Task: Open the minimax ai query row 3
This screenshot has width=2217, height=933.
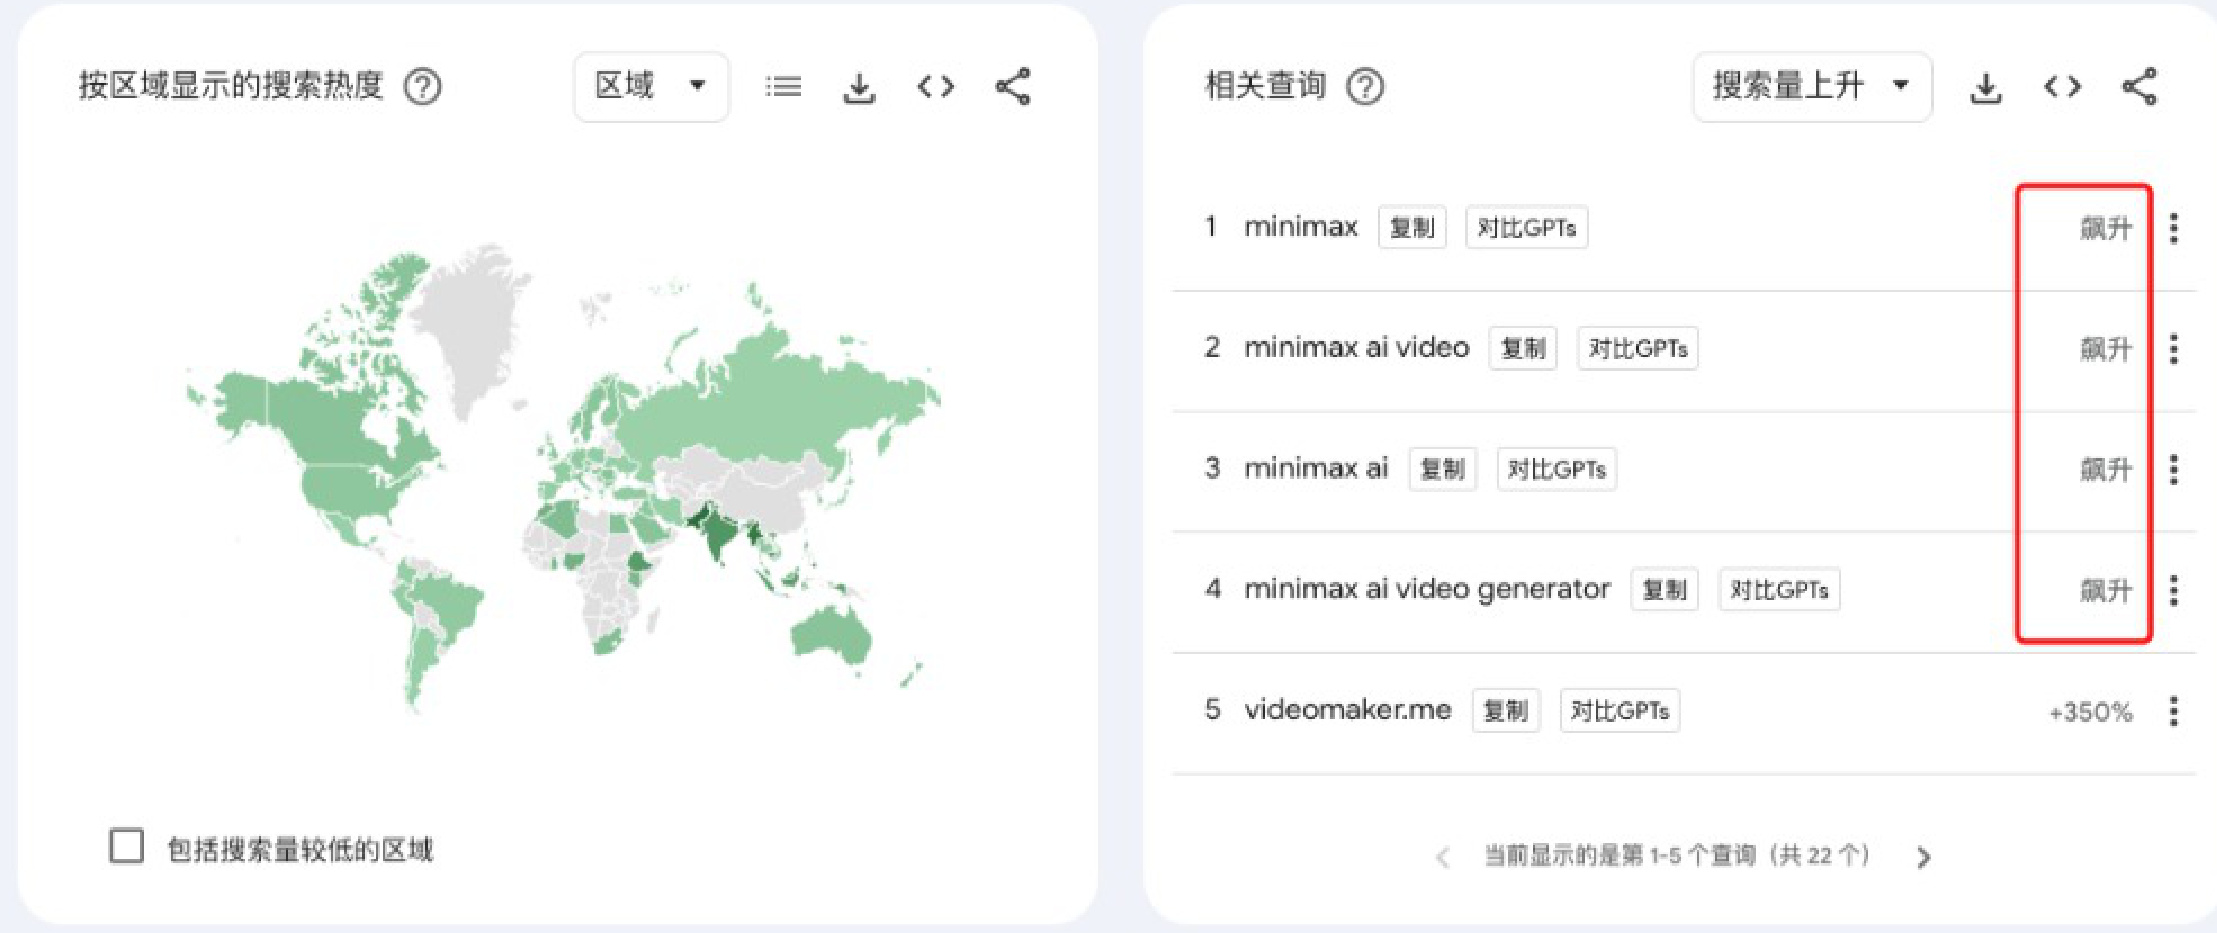Action: [x=1316, y=468]
